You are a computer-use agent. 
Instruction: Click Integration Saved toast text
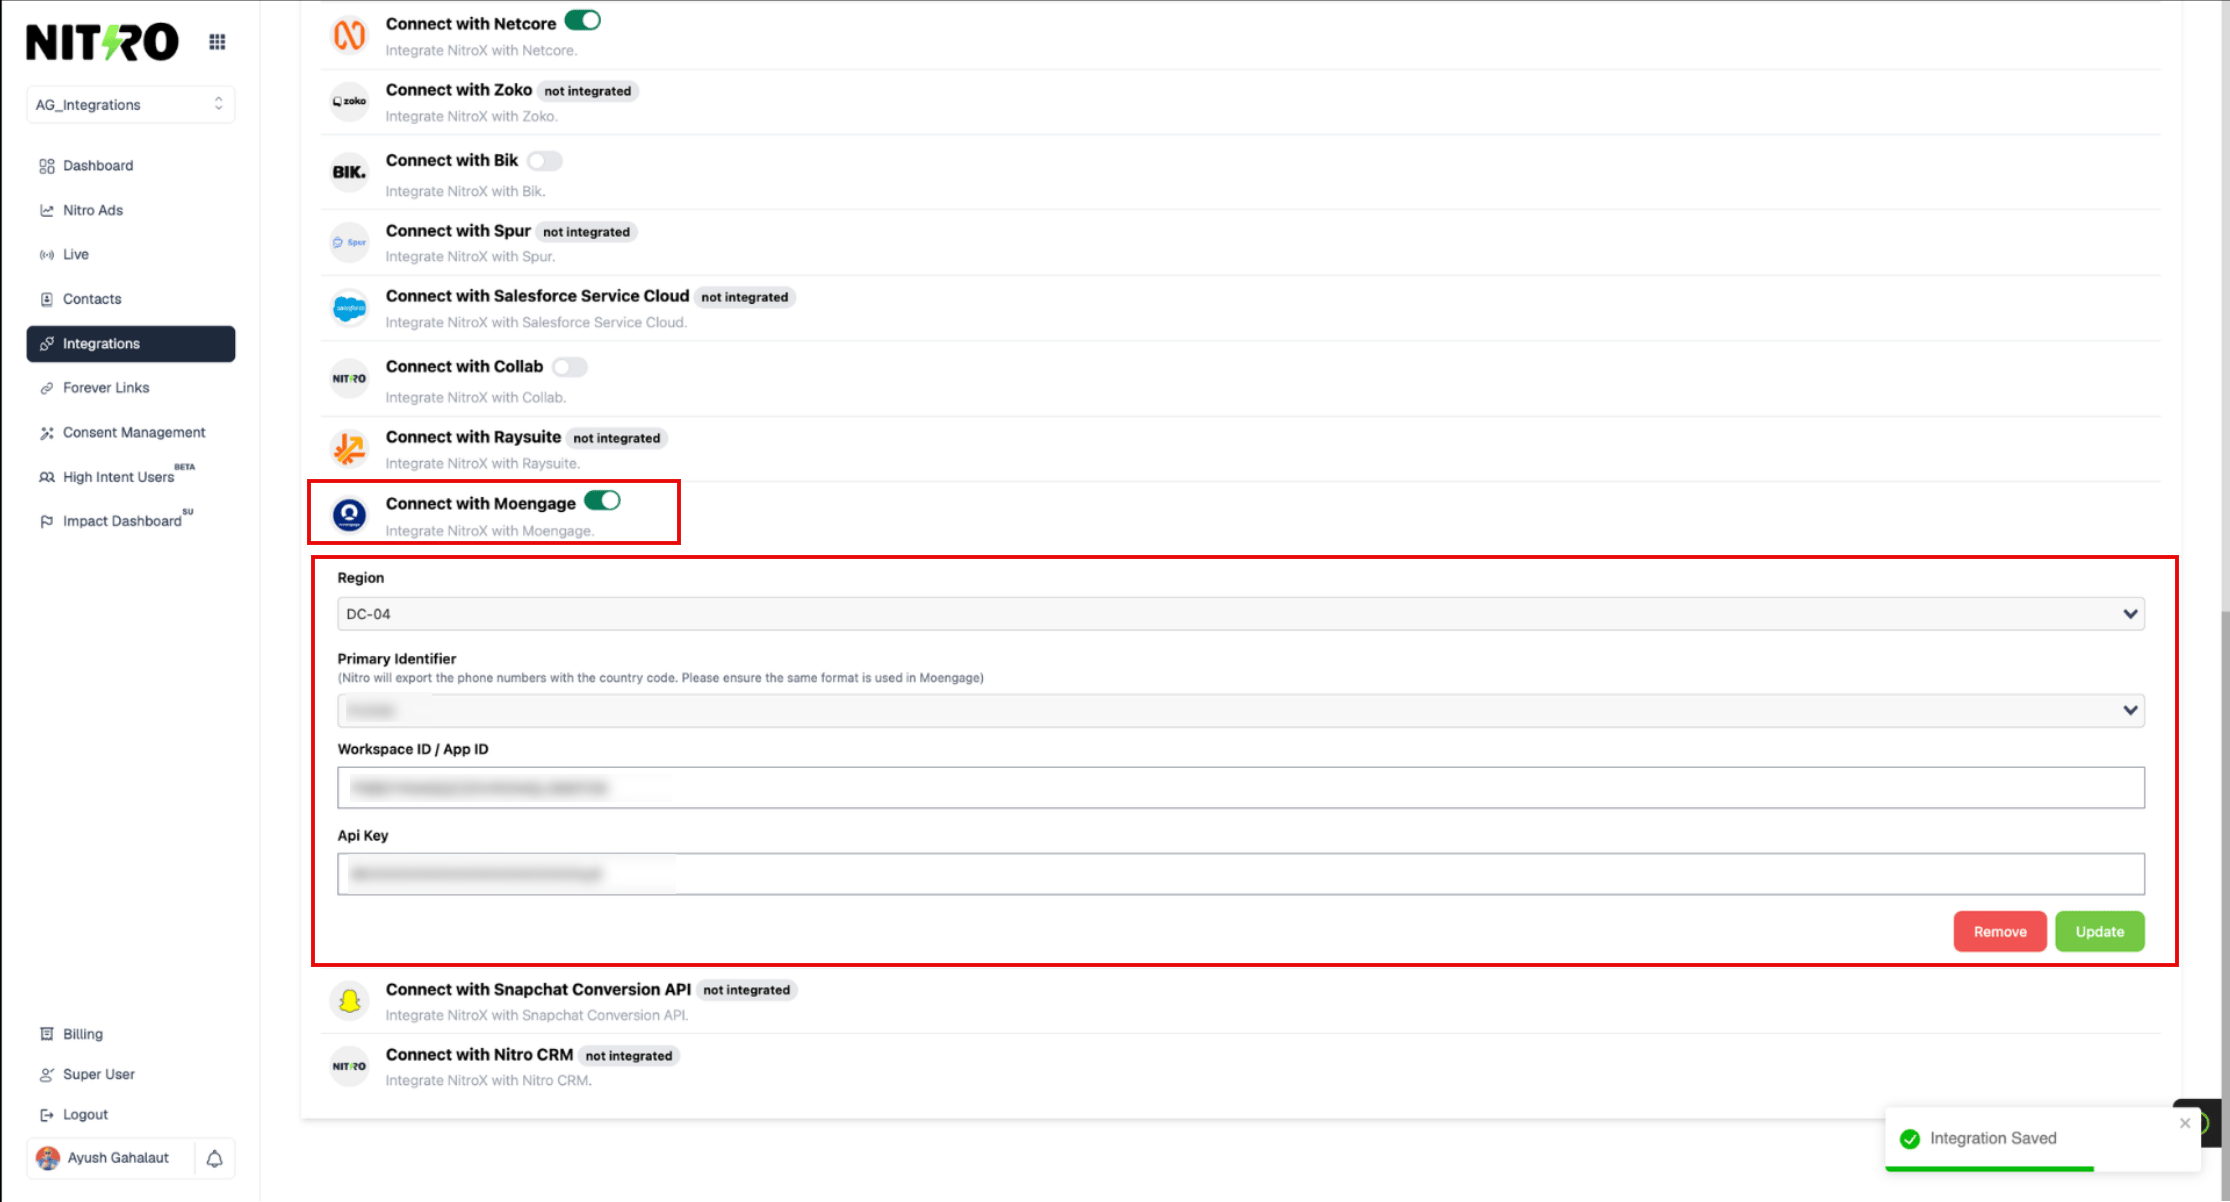pyautogui.click(x=1993, y=1138)
